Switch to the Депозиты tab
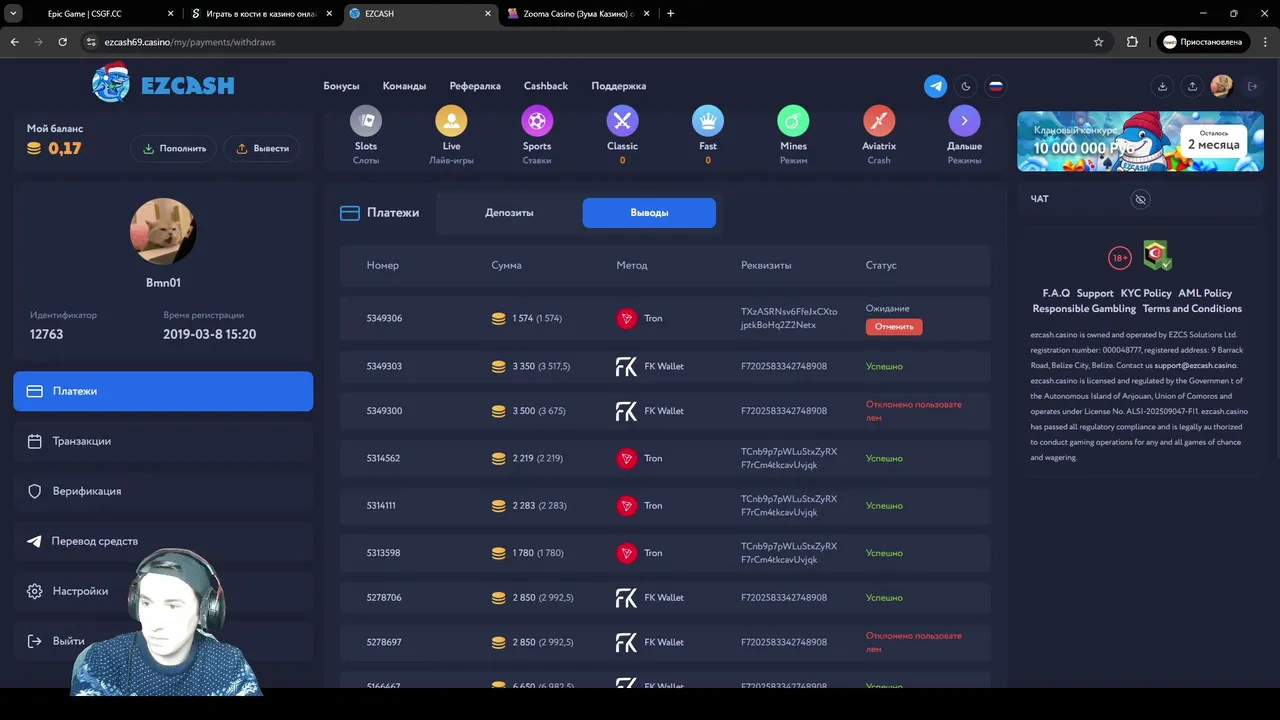Screen dimensions: 1280x720 (x=509, y=213)
